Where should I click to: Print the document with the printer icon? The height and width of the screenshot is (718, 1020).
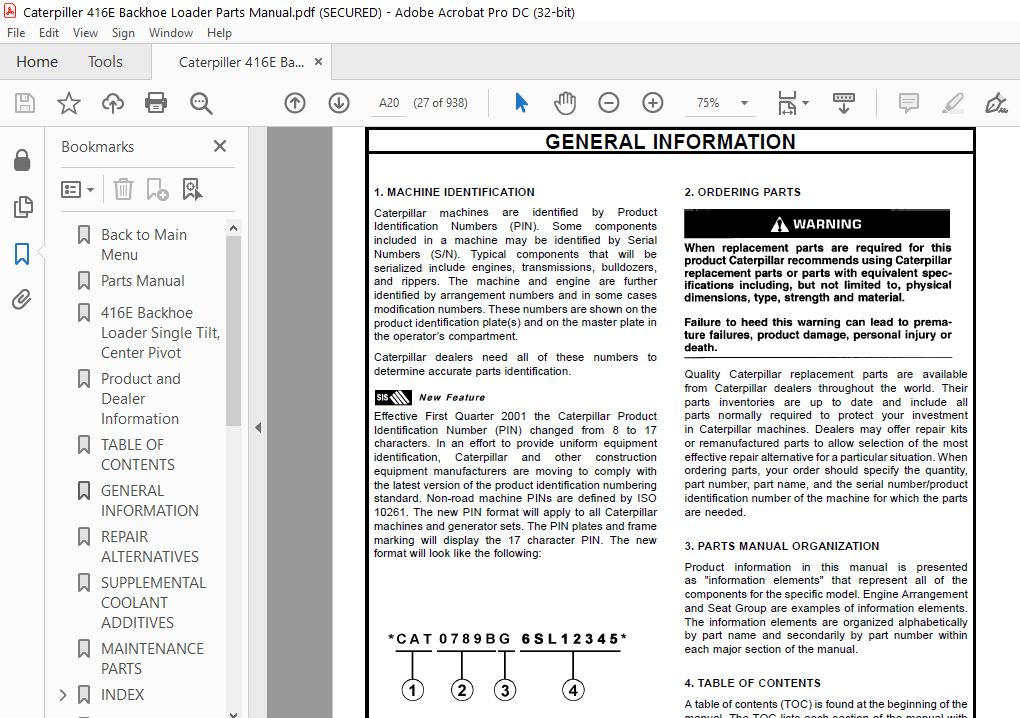156,103
